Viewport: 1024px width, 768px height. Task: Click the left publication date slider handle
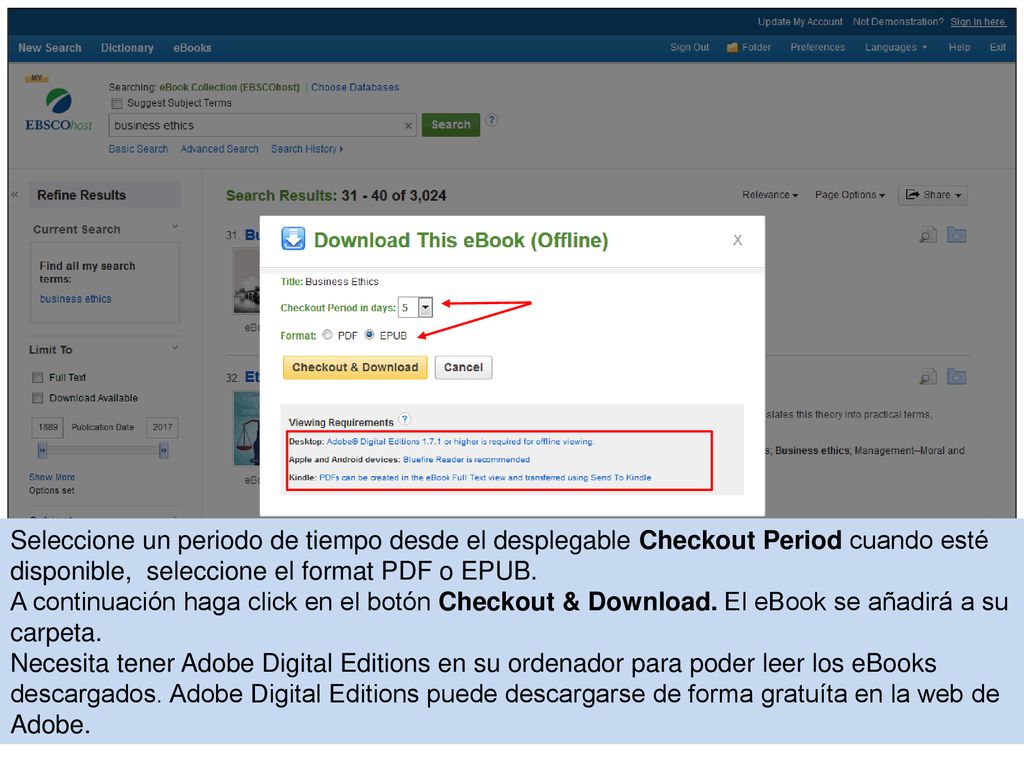[42, 450]
